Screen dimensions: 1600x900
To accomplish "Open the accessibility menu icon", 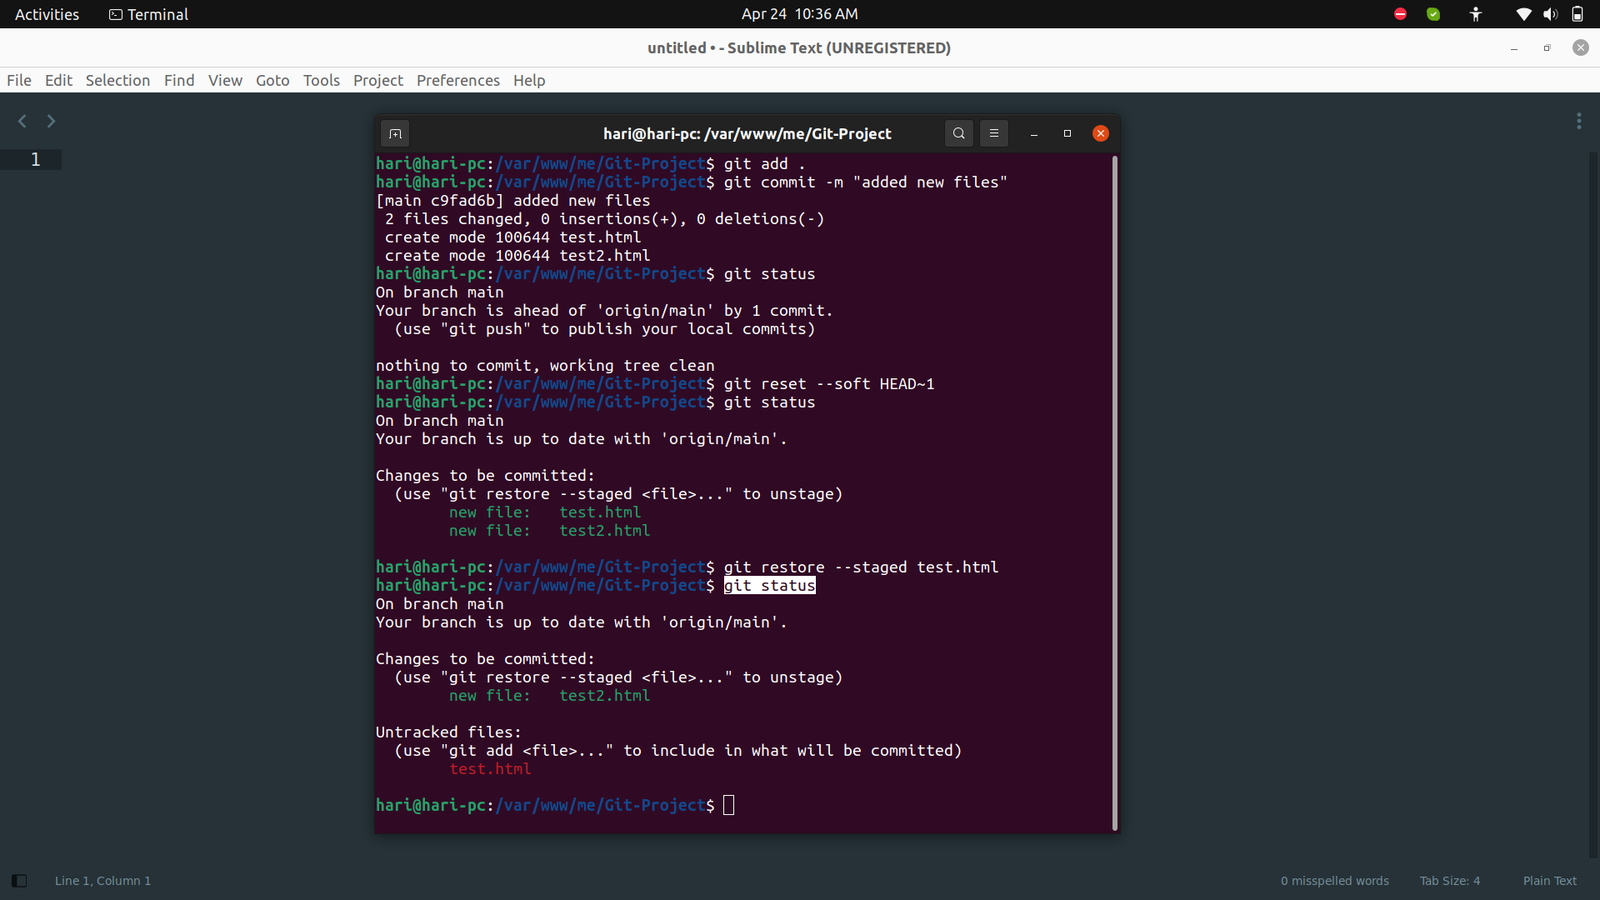I will tap(1476, 14).
